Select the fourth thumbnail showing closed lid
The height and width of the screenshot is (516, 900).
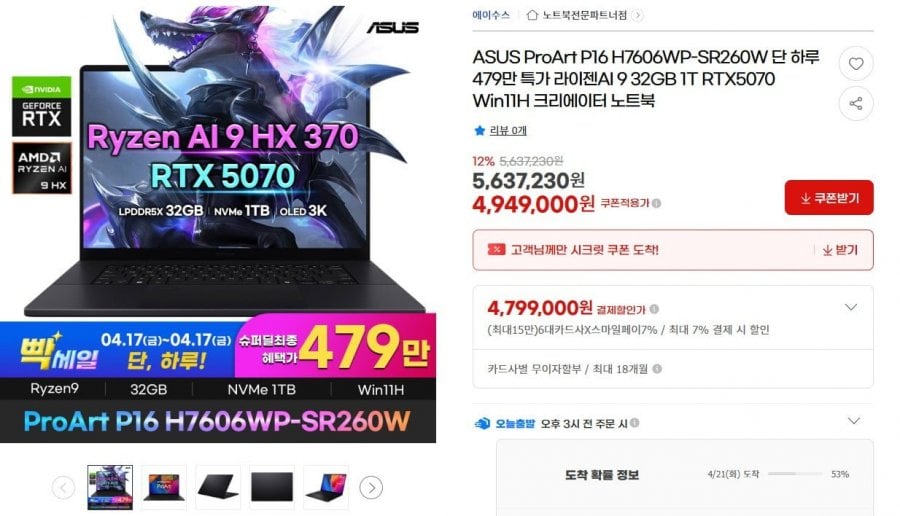pyautogui.click(x=271, y=487)
